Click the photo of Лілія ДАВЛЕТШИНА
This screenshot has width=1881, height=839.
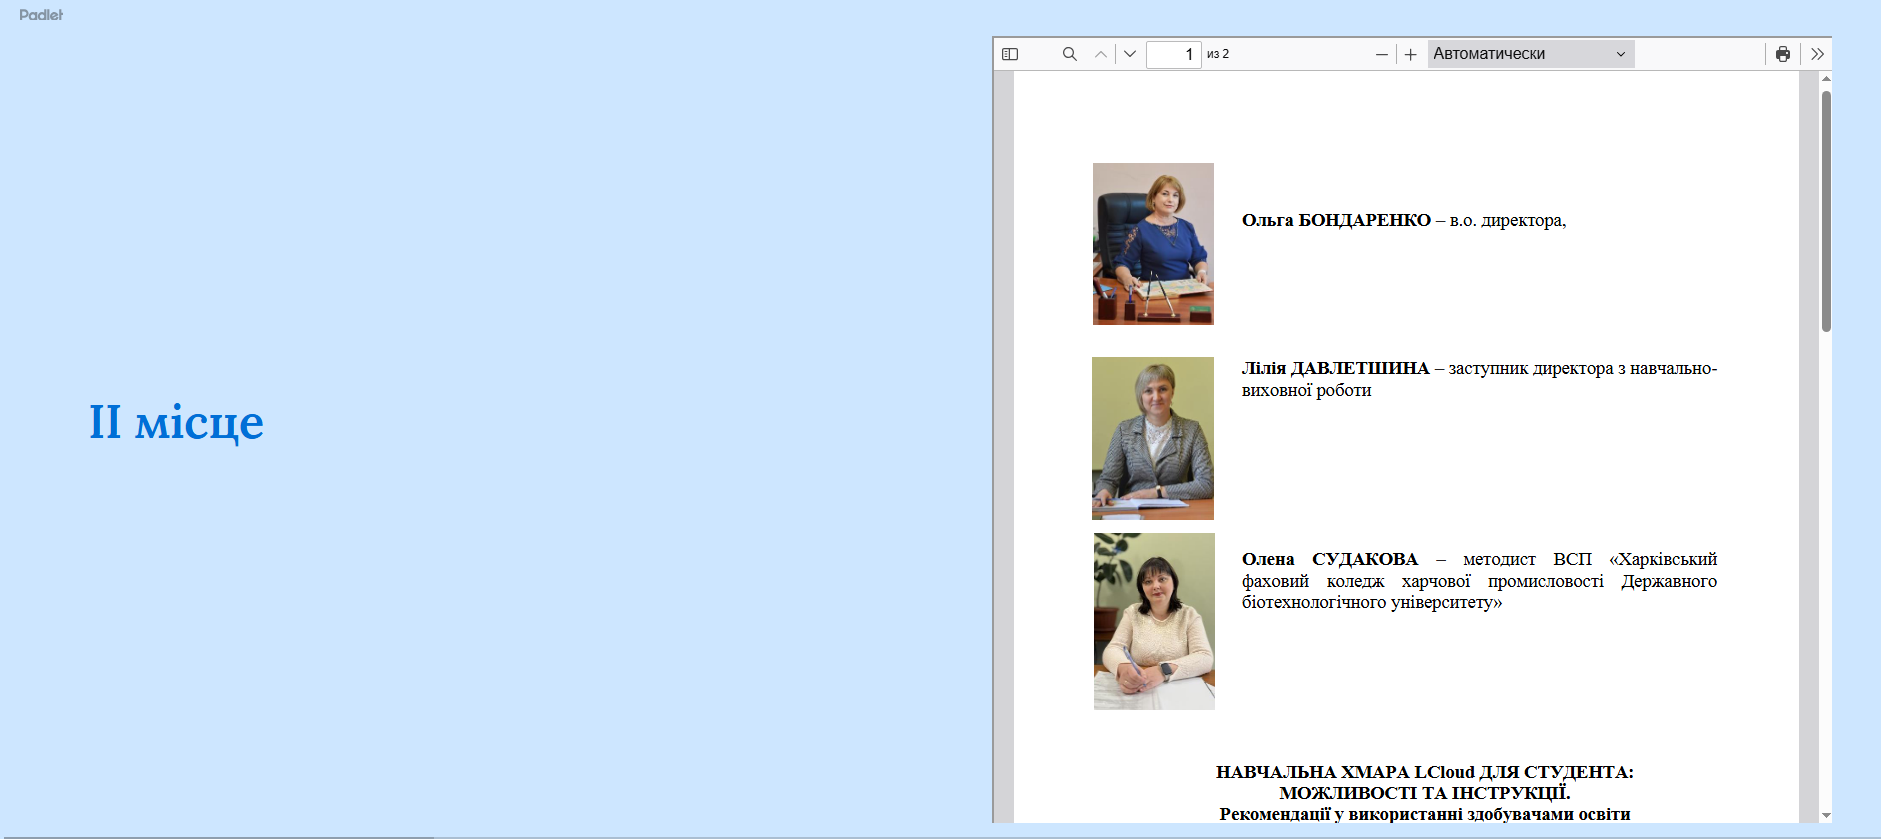click(x=1153, y=438)
